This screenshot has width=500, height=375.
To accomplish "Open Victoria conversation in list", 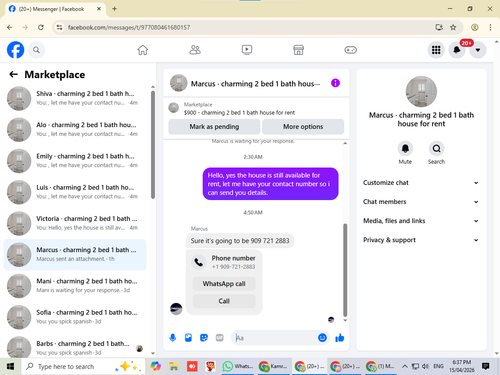I will click(x=75, y=223).
